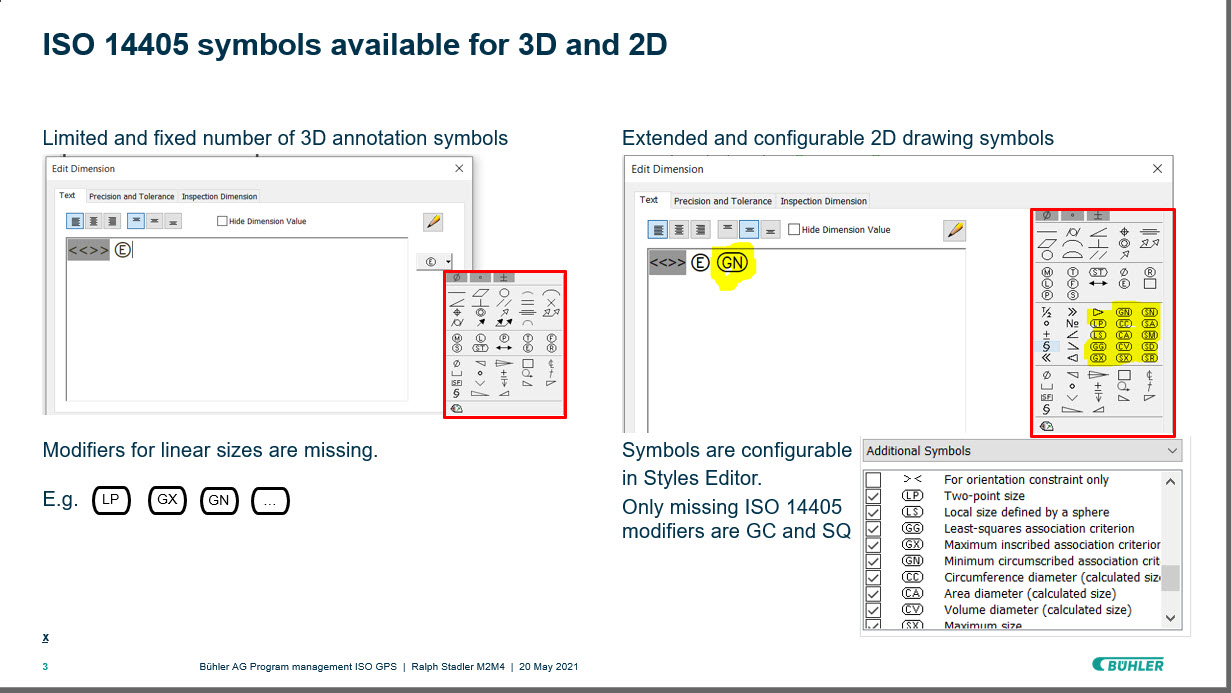
Task: Click the pencil edit button
Action: [955, 229]
